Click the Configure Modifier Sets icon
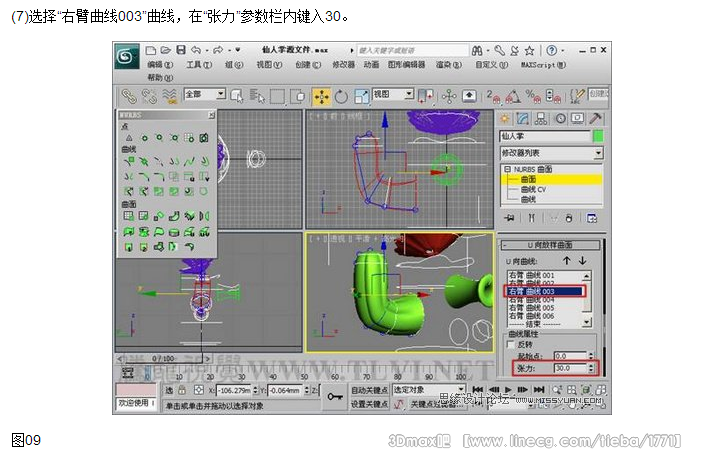710x458 pixels. [x=591, y=218]
